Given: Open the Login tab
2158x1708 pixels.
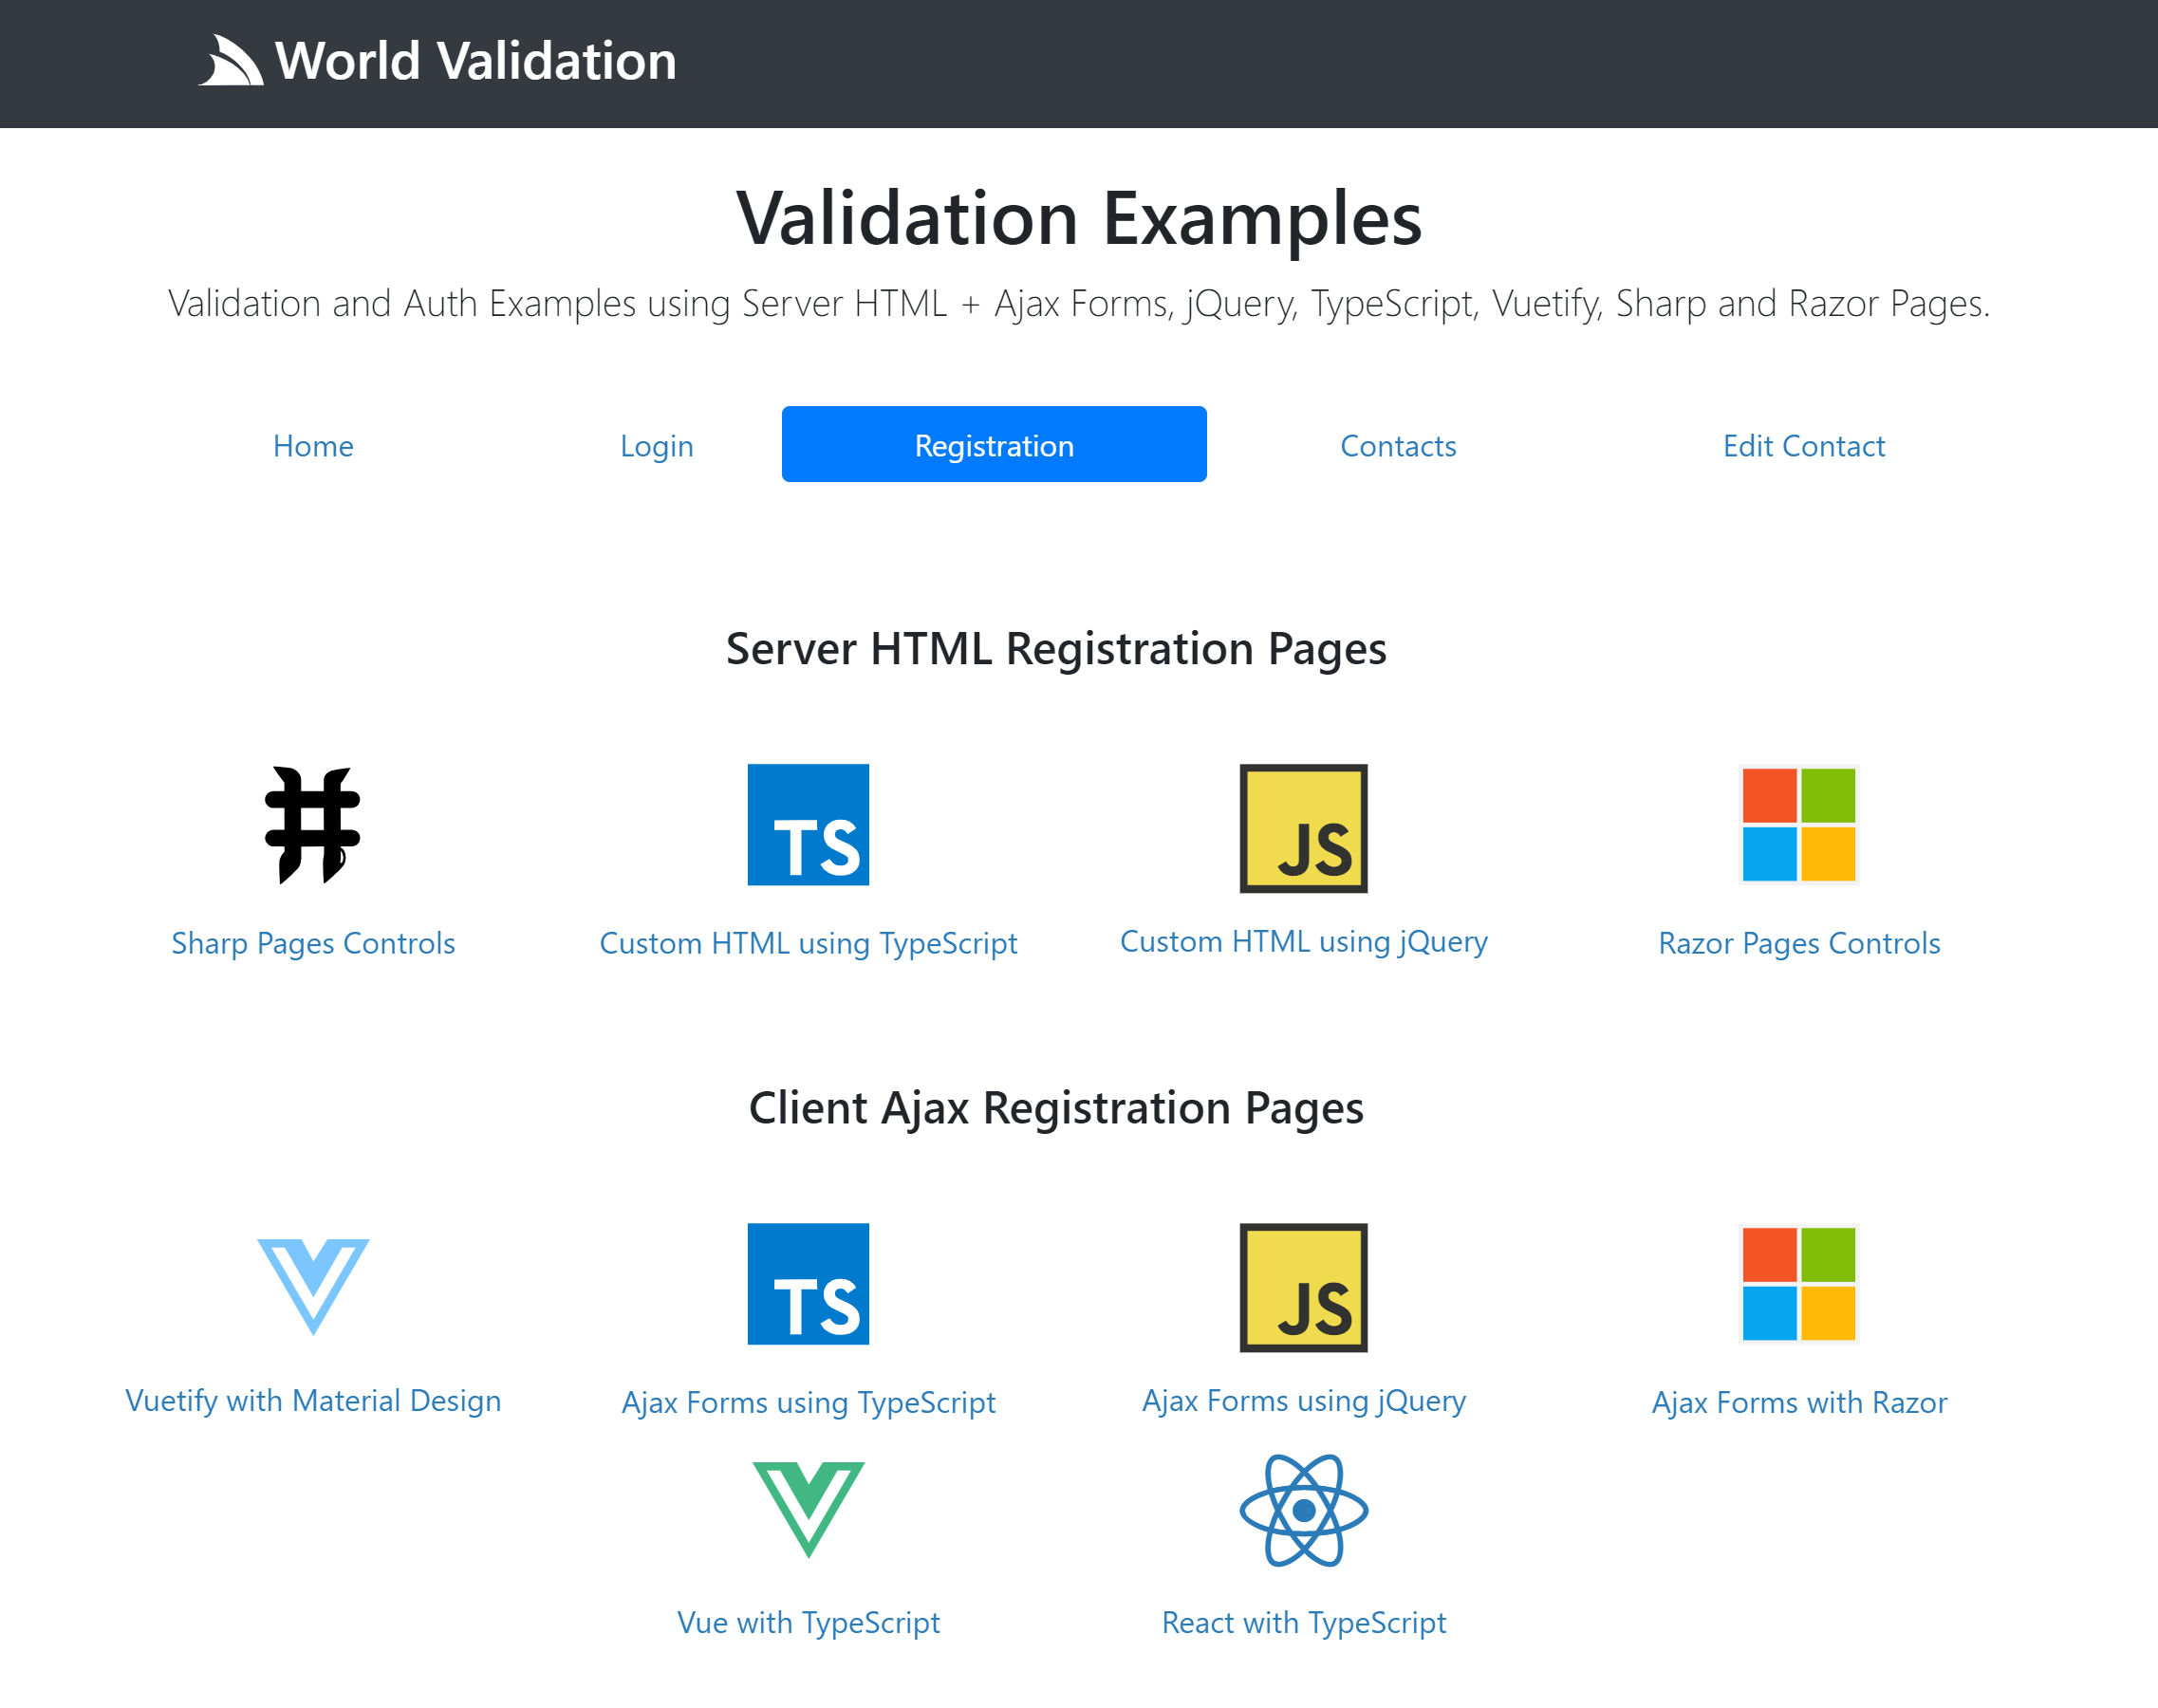Looking at the screenshot, I should click(656, 445).
